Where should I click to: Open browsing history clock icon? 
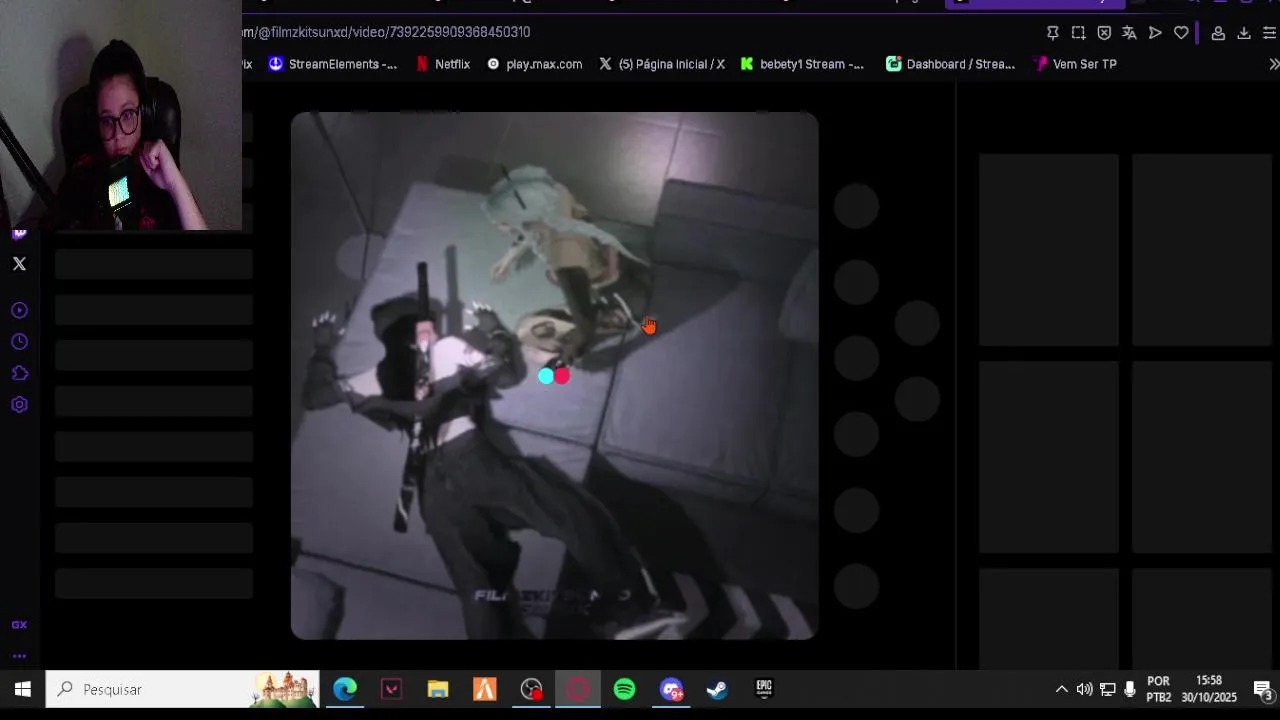(19, 342)
